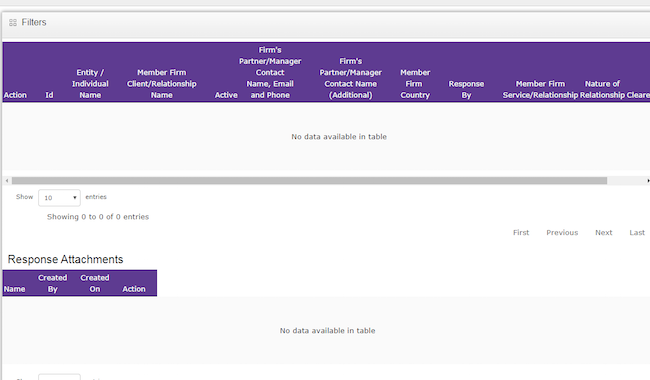
Task: Sort by Nature of Relationship column
Action: (602, 89)
